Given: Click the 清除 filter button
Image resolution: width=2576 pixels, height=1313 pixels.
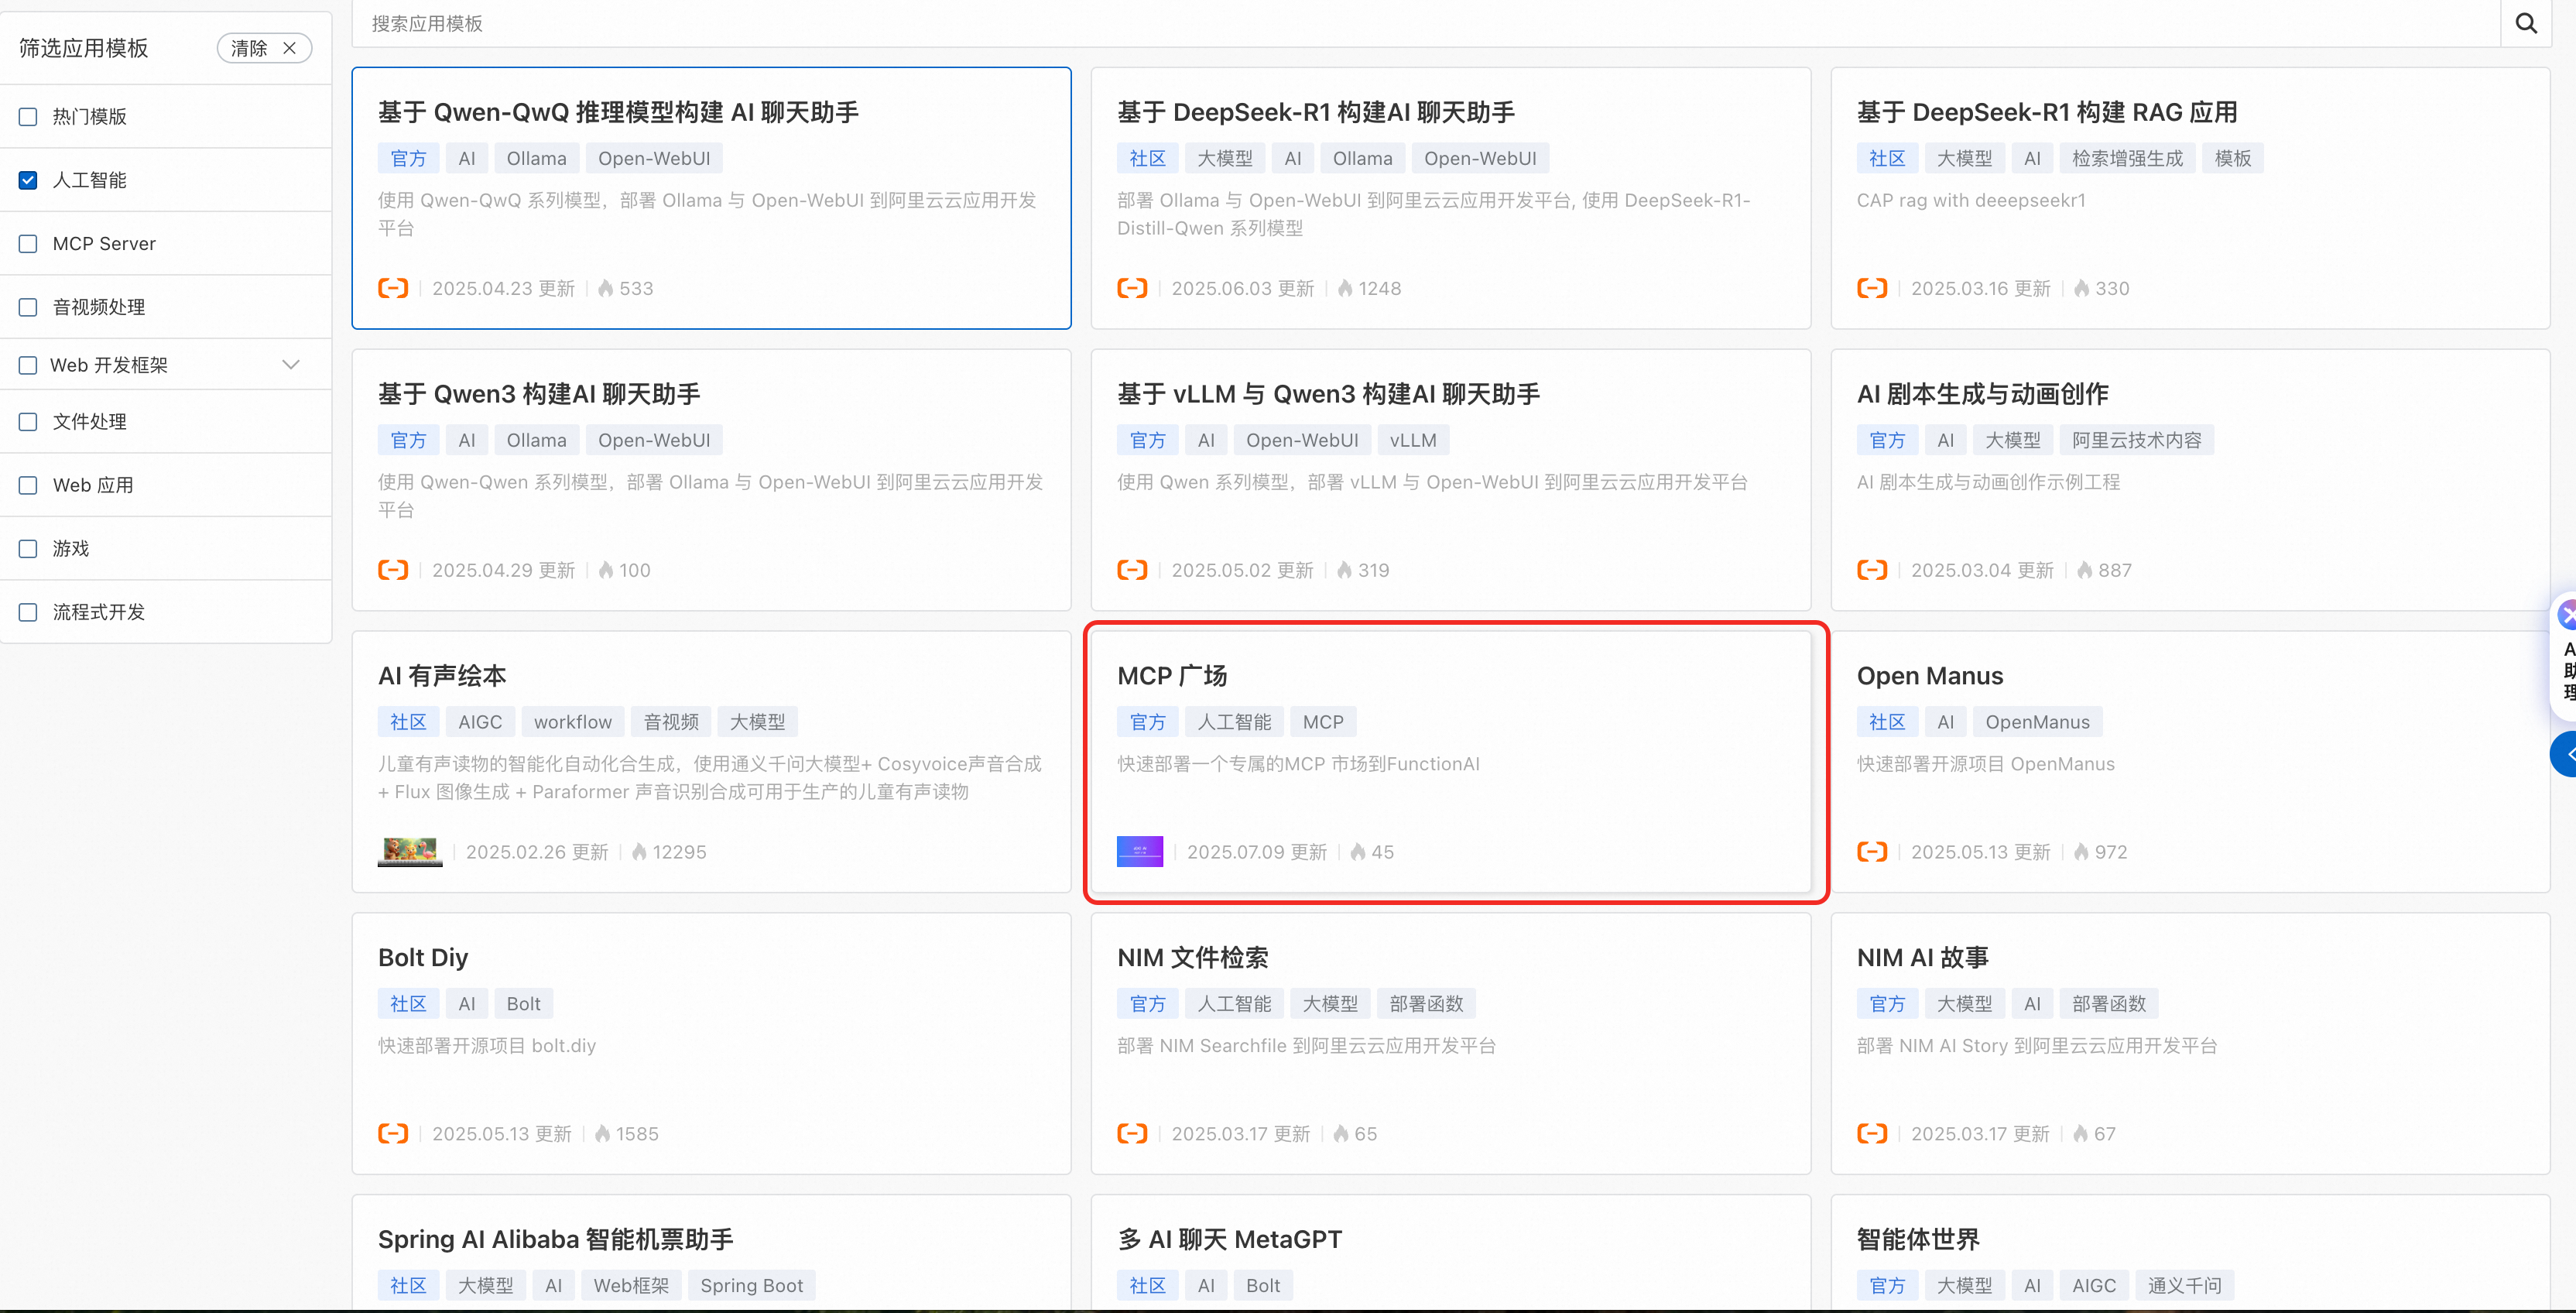Looking at the screenshot, I should click(x=249, y=48).
